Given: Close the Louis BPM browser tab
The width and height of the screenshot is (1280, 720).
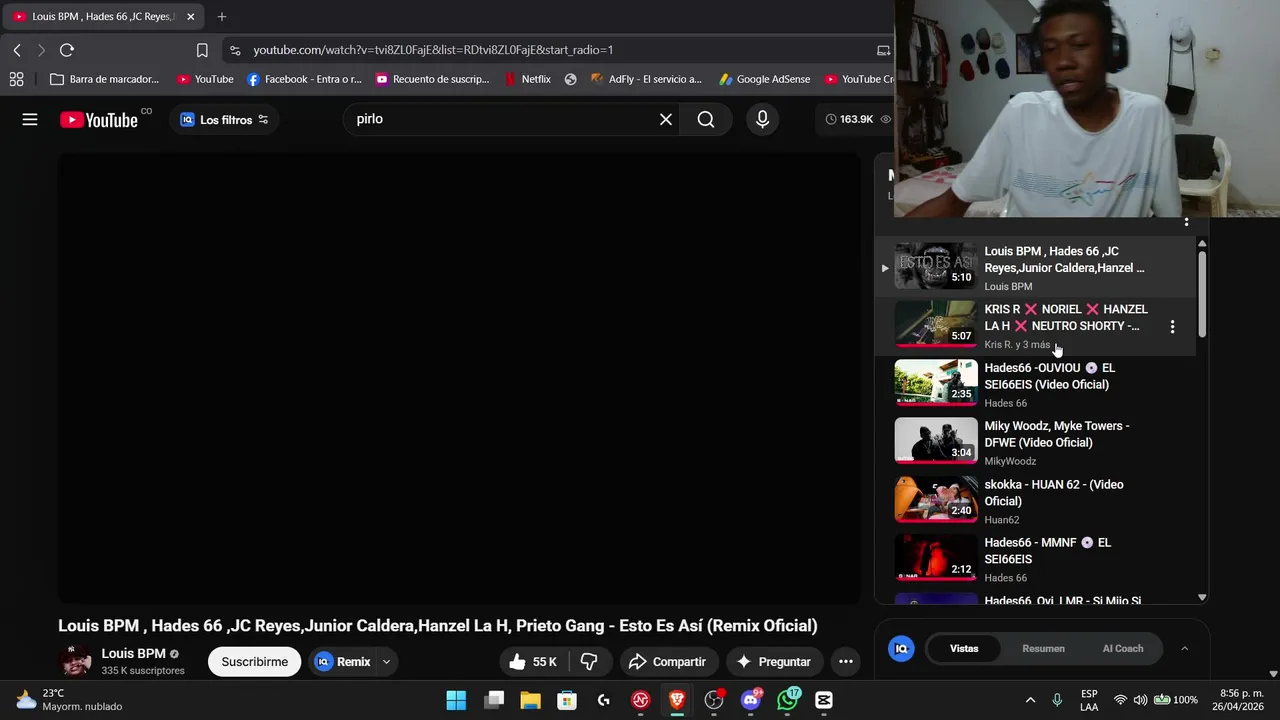Looking at the screenshot, I should pyautogui.click(x=191, y=17).
